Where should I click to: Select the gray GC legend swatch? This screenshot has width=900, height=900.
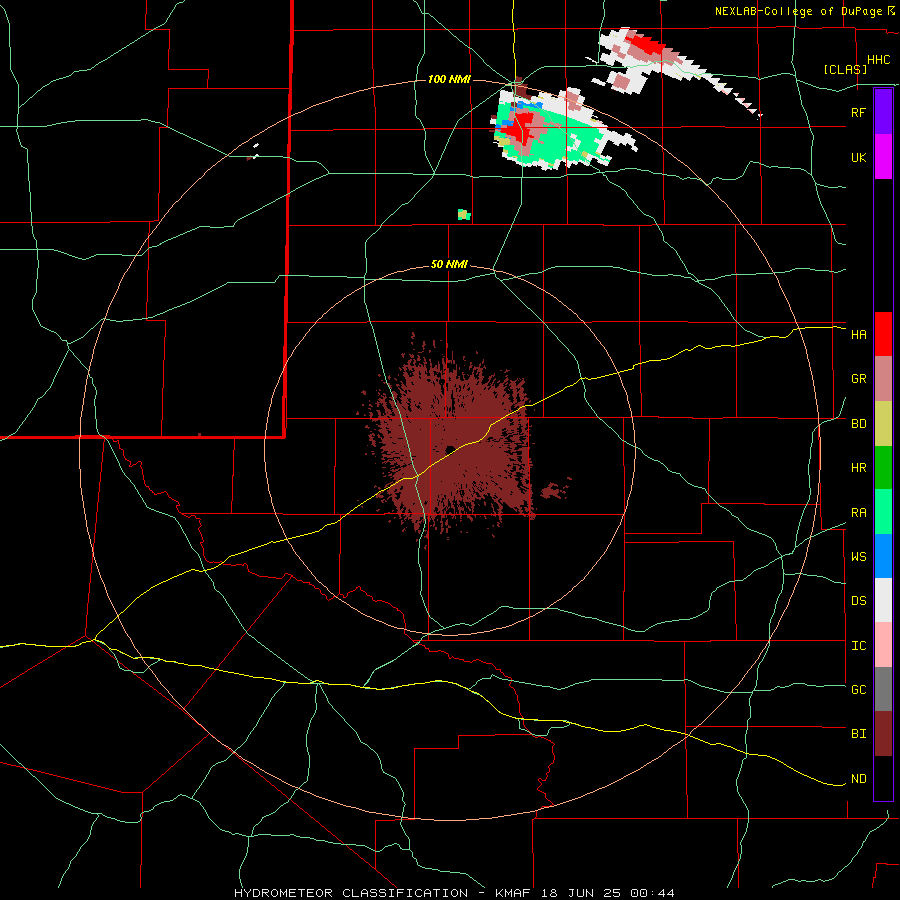(883, 689)
